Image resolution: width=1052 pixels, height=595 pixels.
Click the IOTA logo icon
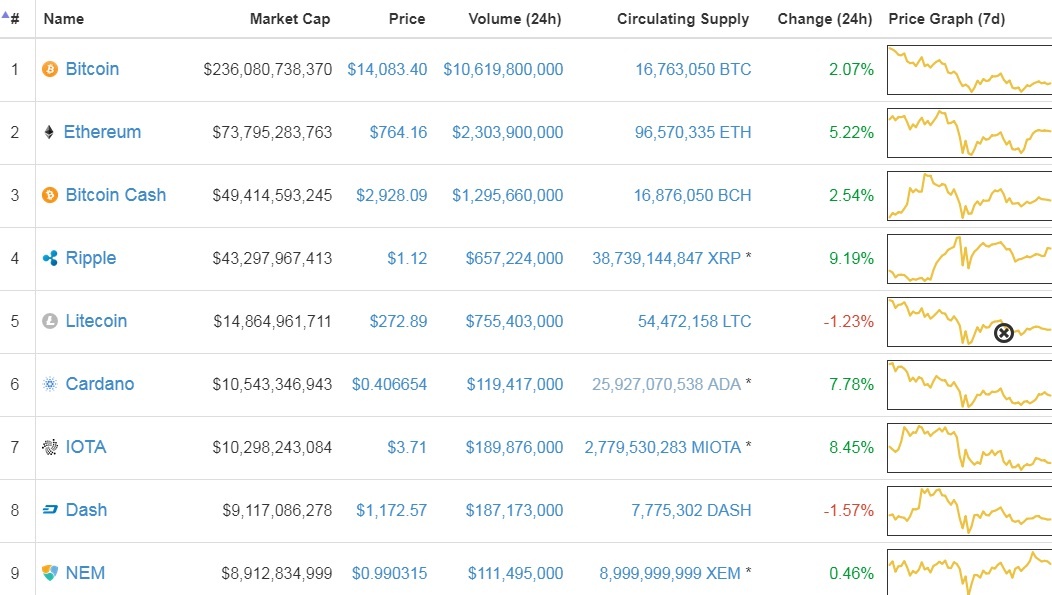(x=49, y=447)
